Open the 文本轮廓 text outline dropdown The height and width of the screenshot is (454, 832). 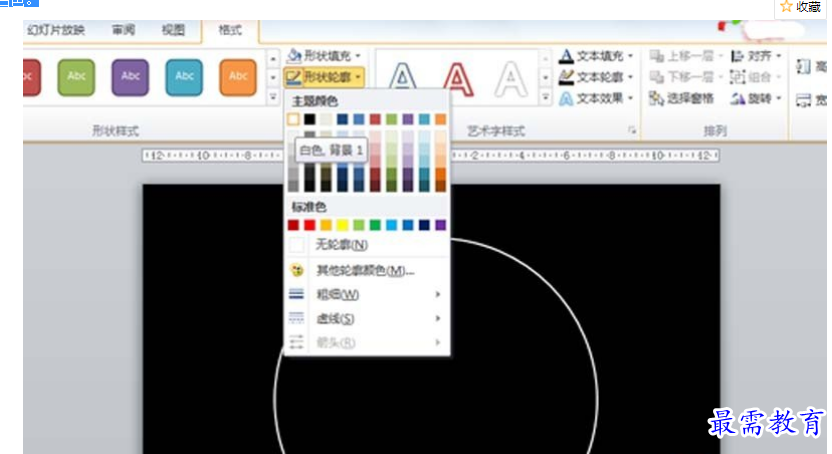click(x=596, y=77)
